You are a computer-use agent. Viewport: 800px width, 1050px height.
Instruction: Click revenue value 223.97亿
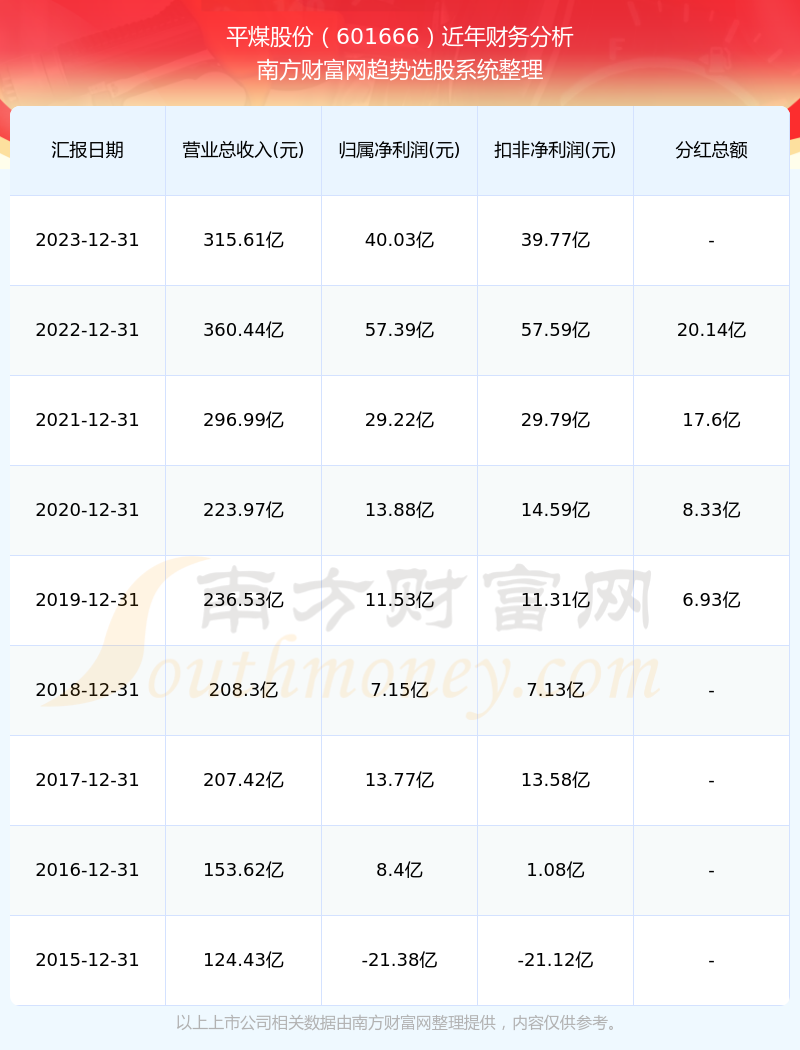(244, 510)
